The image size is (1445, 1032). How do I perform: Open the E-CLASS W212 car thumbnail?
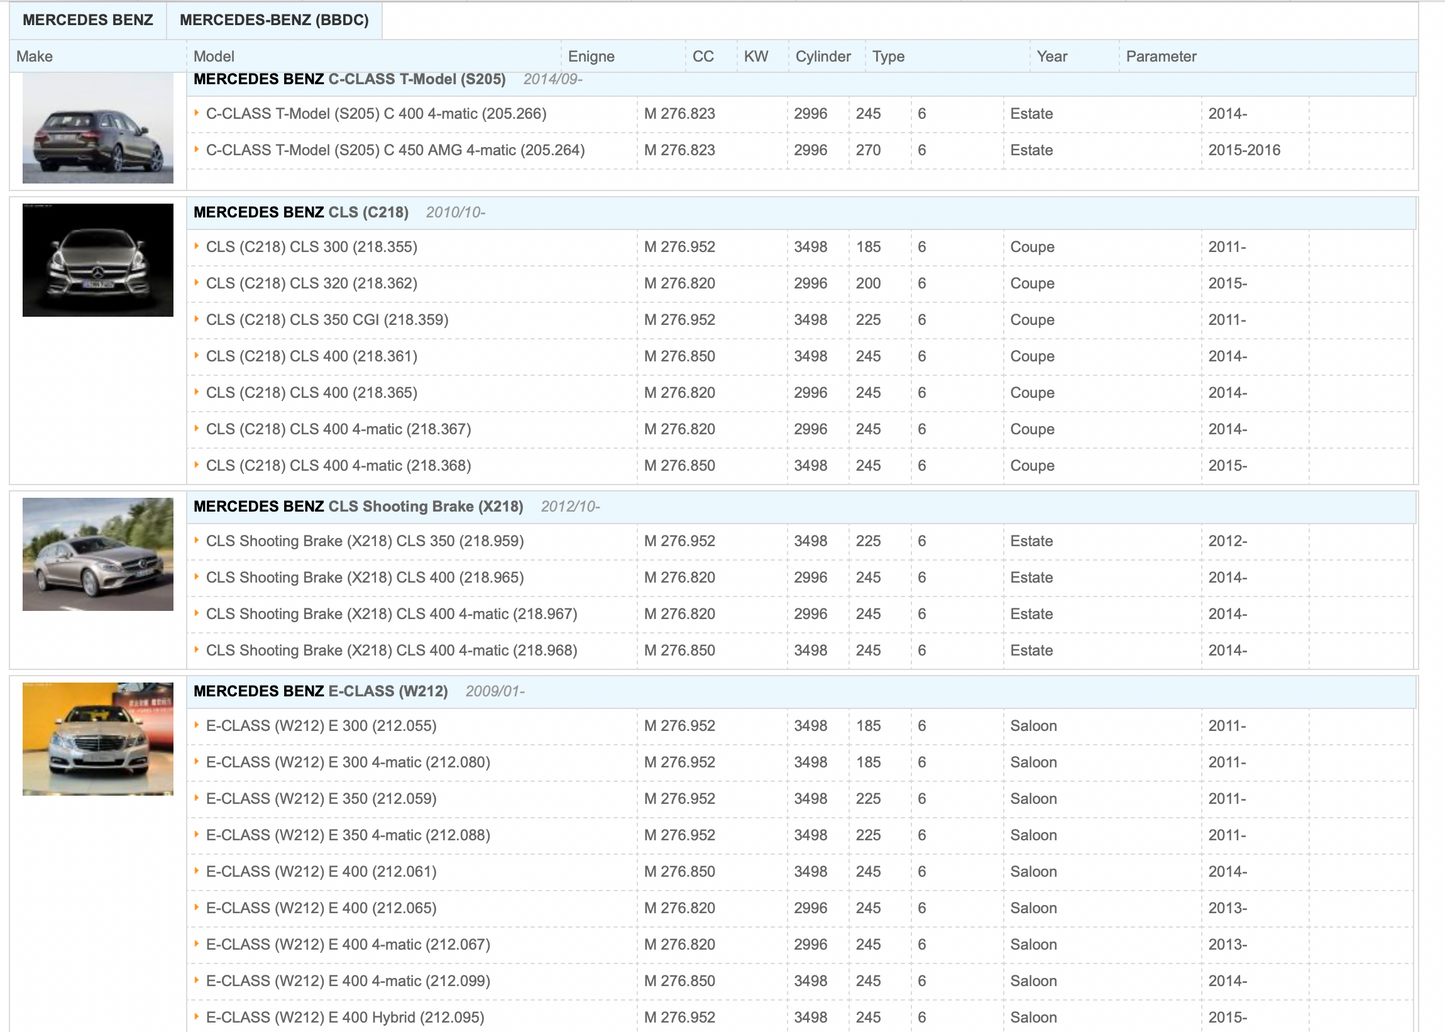[98, 739]
